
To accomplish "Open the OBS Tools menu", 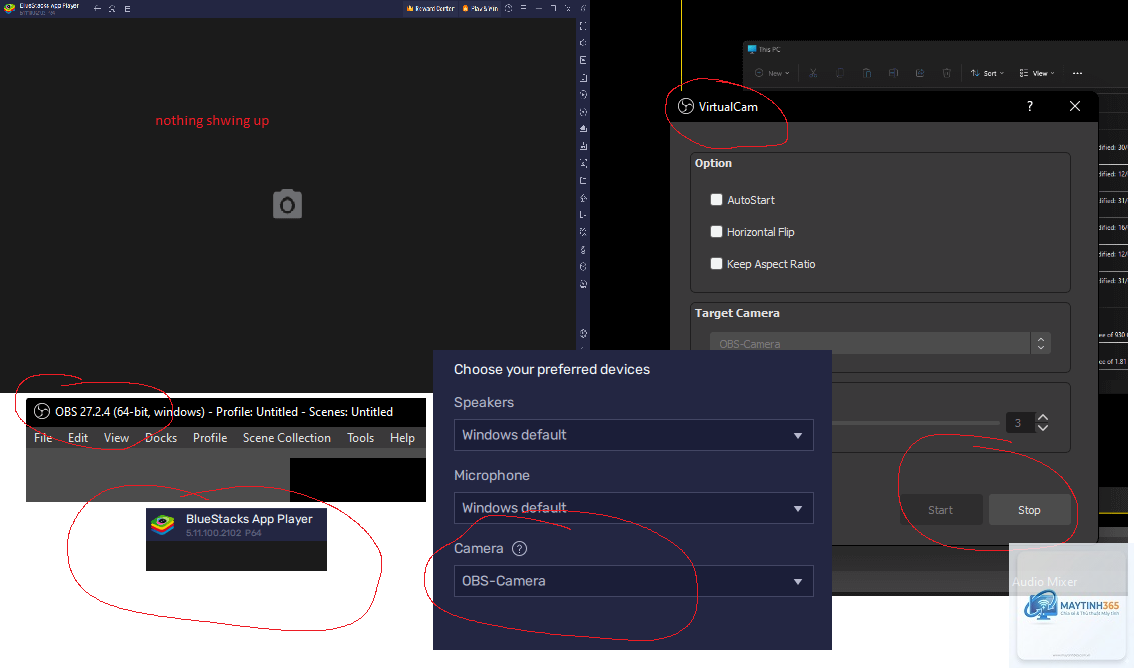I will 360,437.
